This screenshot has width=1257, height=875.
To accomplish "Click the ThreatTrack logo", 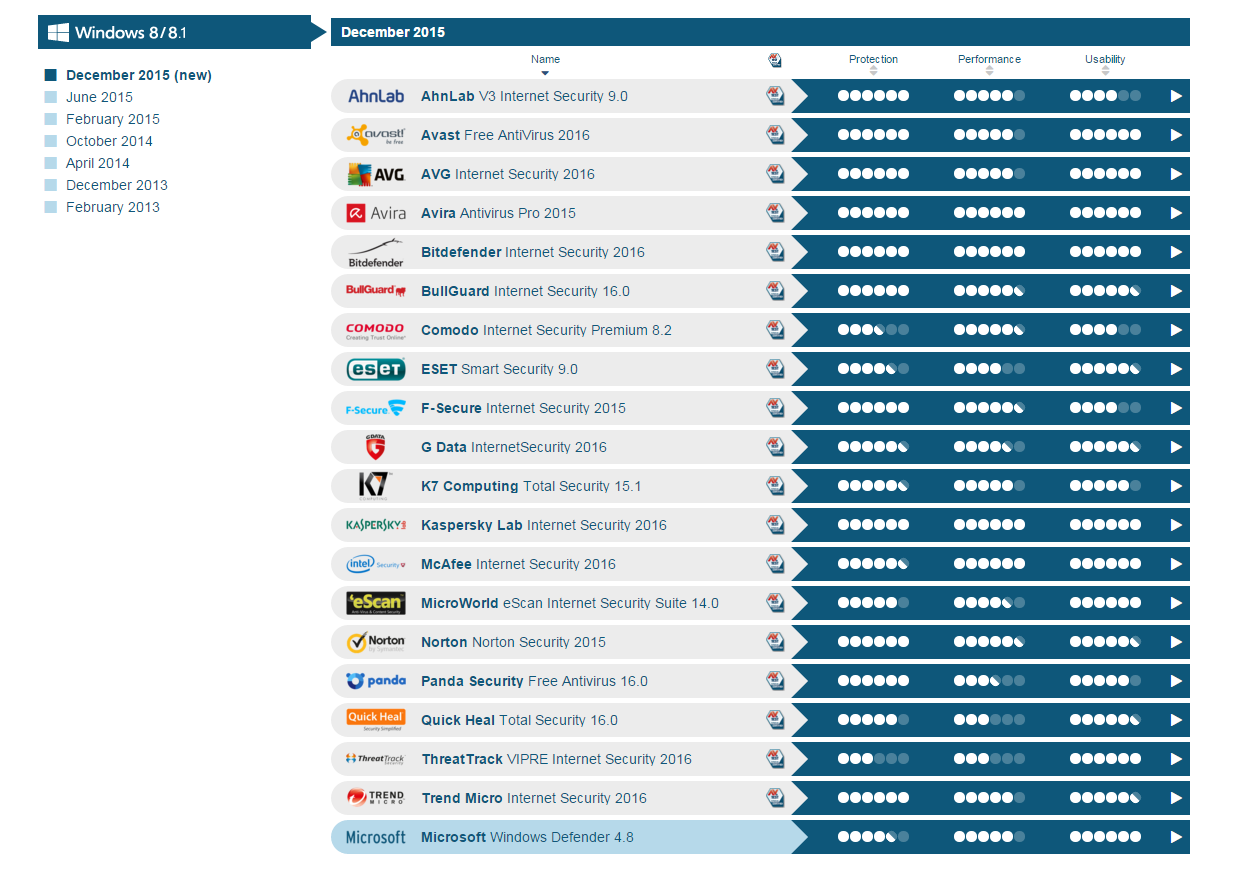I will [375, 759].
